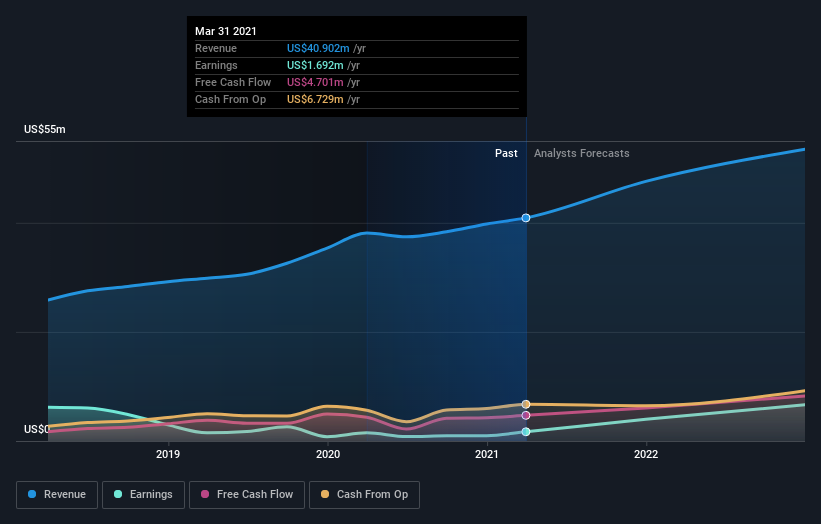The image size is (821, 524).
Task: Click the US$55m axis label
Action: pyautogui.click(x=45, y=129)
